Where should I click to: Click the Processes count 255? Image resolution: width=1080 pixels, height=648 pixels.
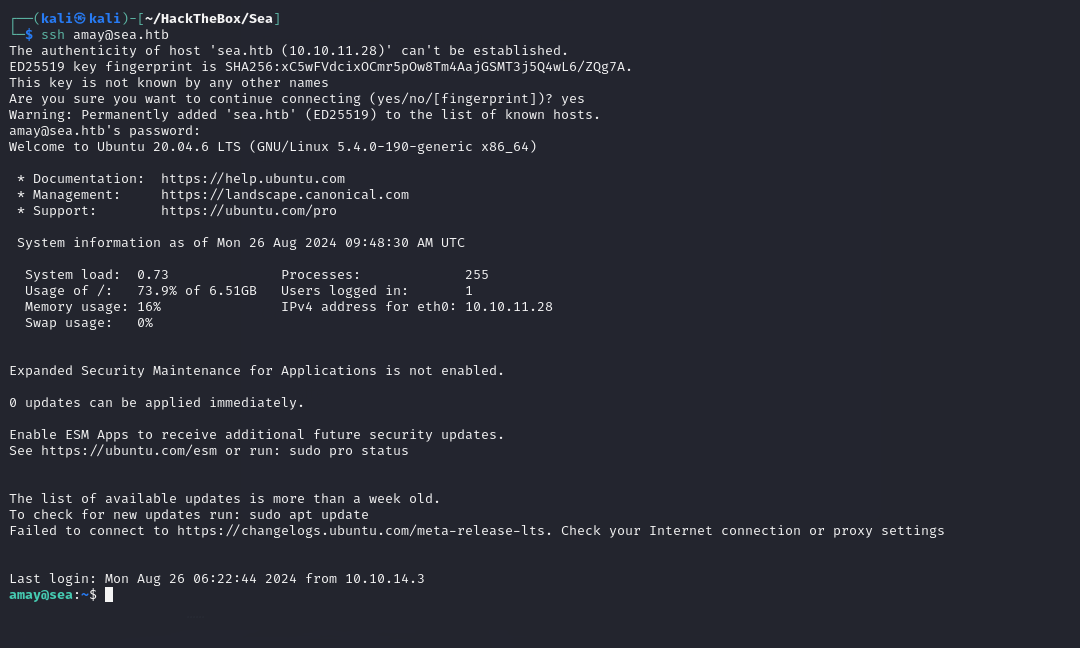pos(477,275)
